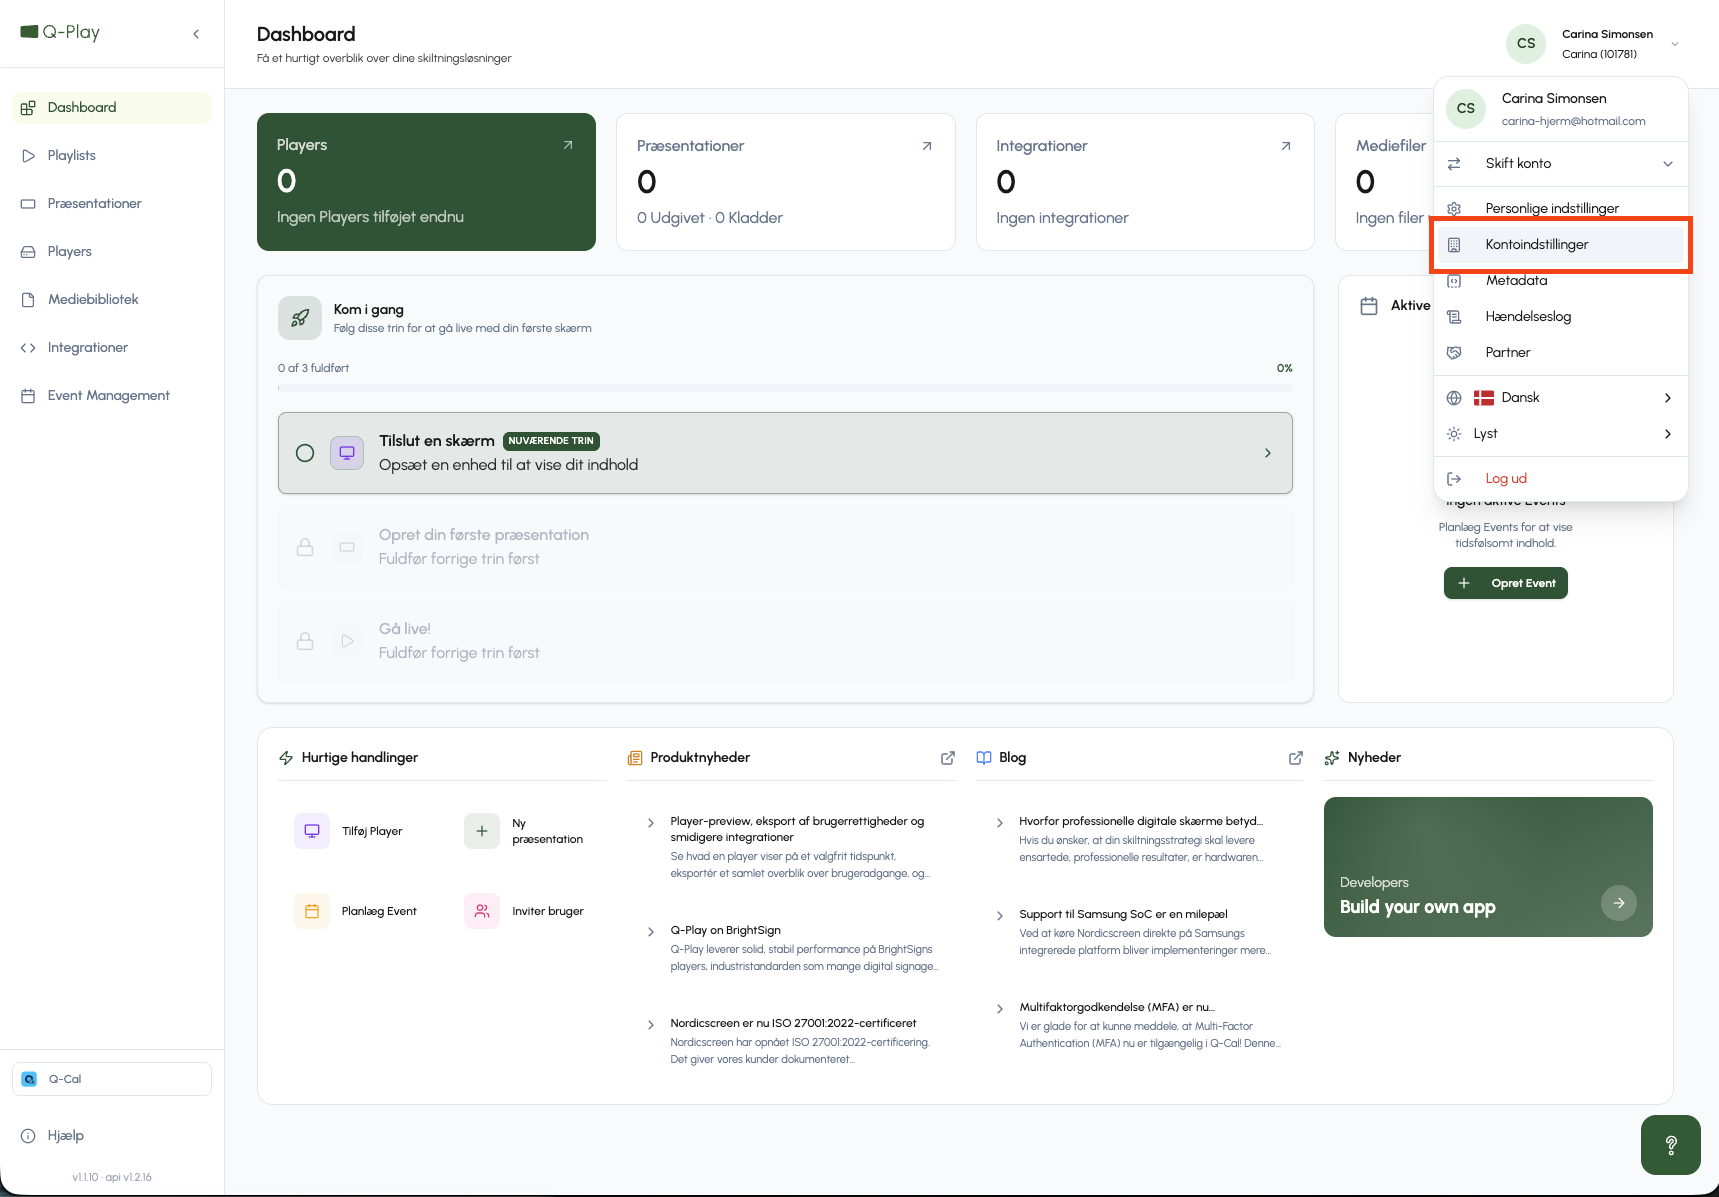Open Personlige indstillinger
This screenshot has height=1197, width=1719.
pos(1561,208)
